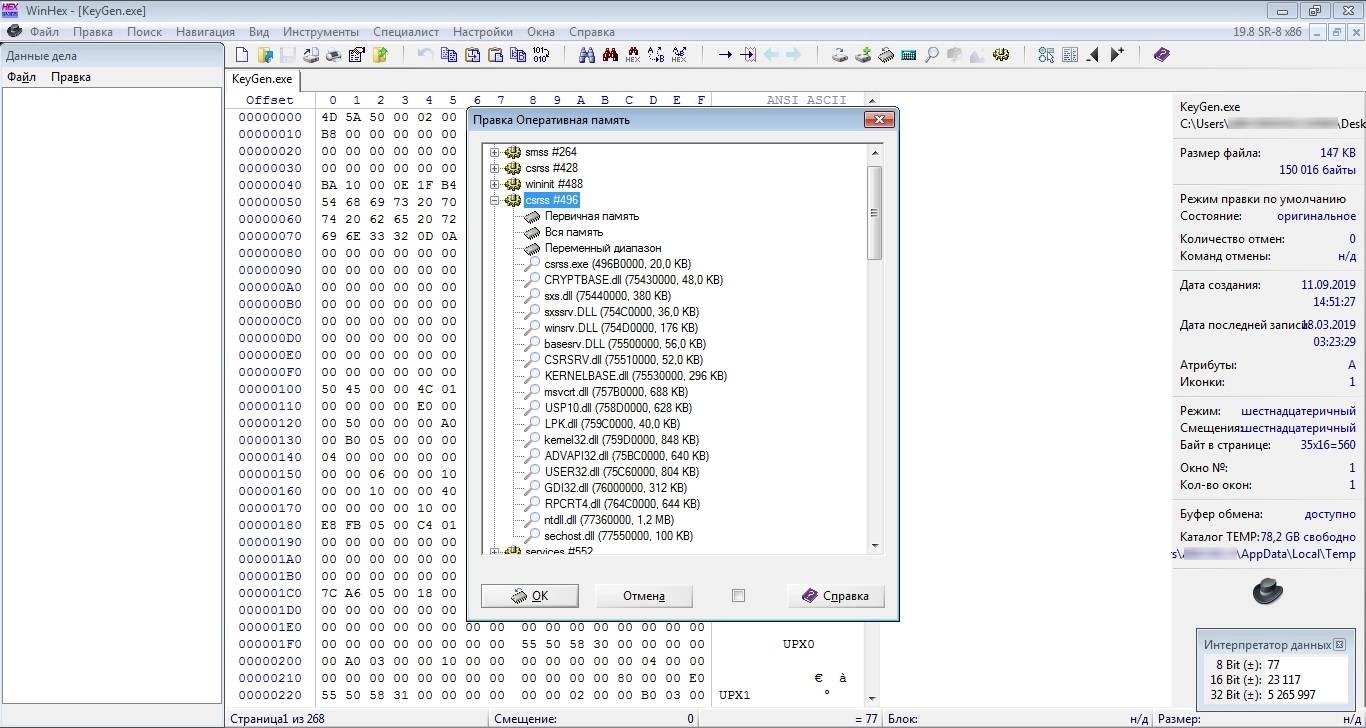Select sechost.dll module entry
1366x728 pixels.
(618, 536)
